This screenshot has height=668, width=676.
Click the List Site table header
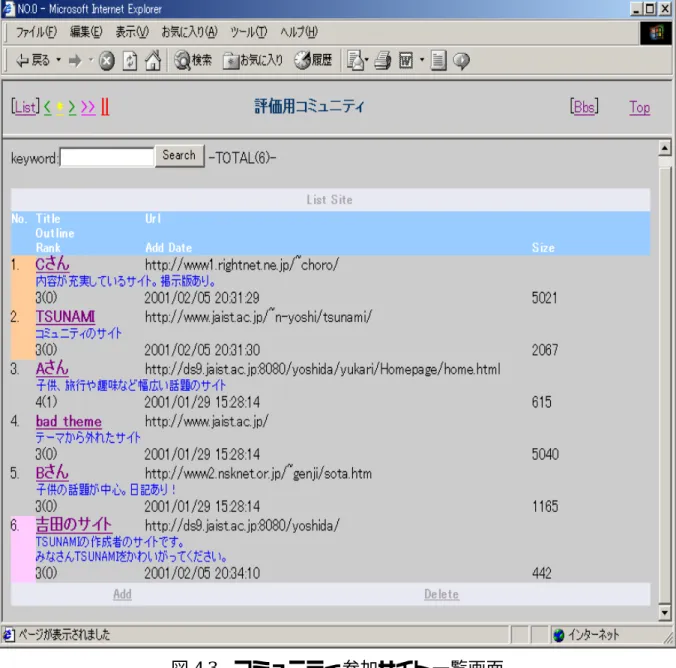[x=330, y=200]
